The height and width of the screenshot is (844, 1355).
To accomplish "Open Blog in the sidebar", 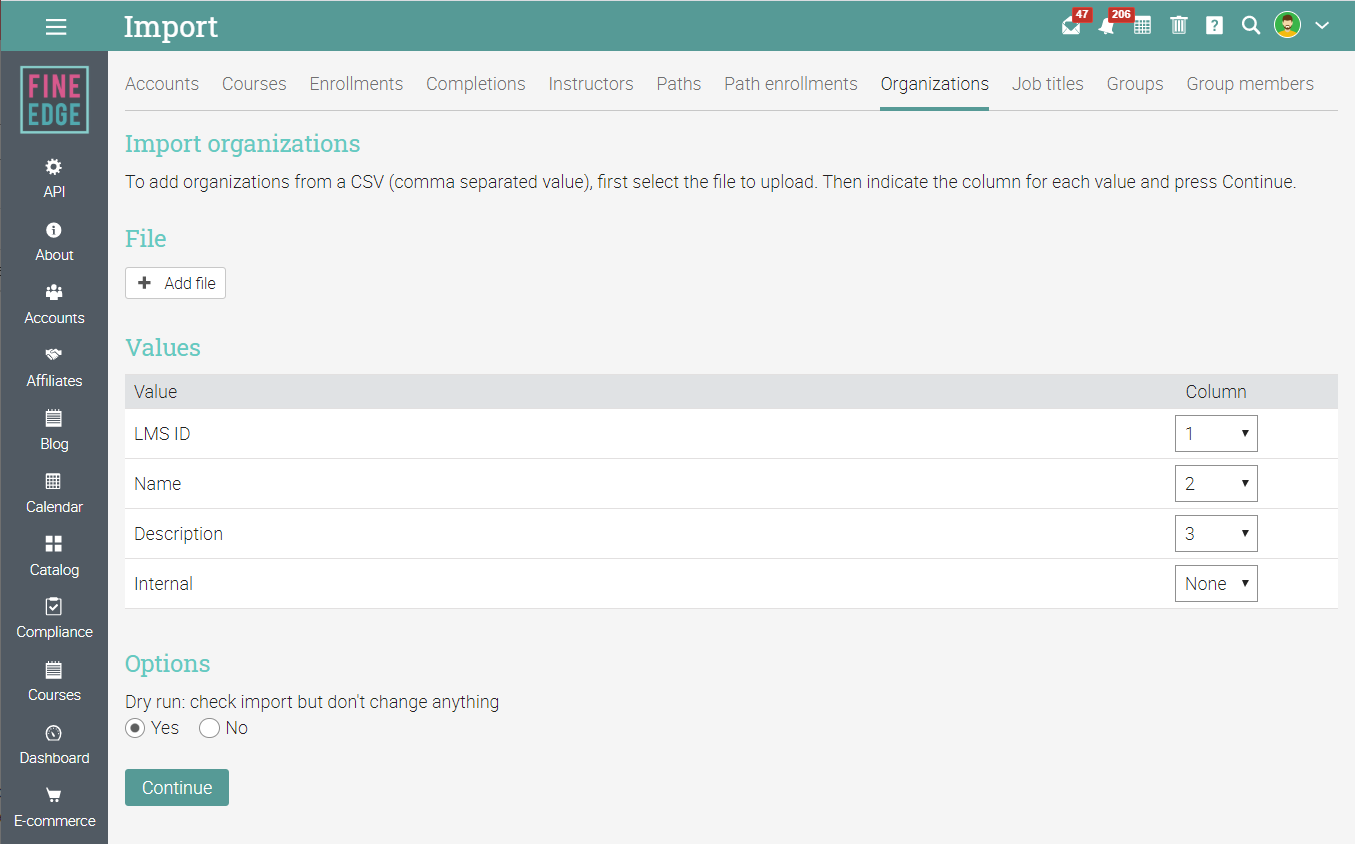I will coord(54,430).
